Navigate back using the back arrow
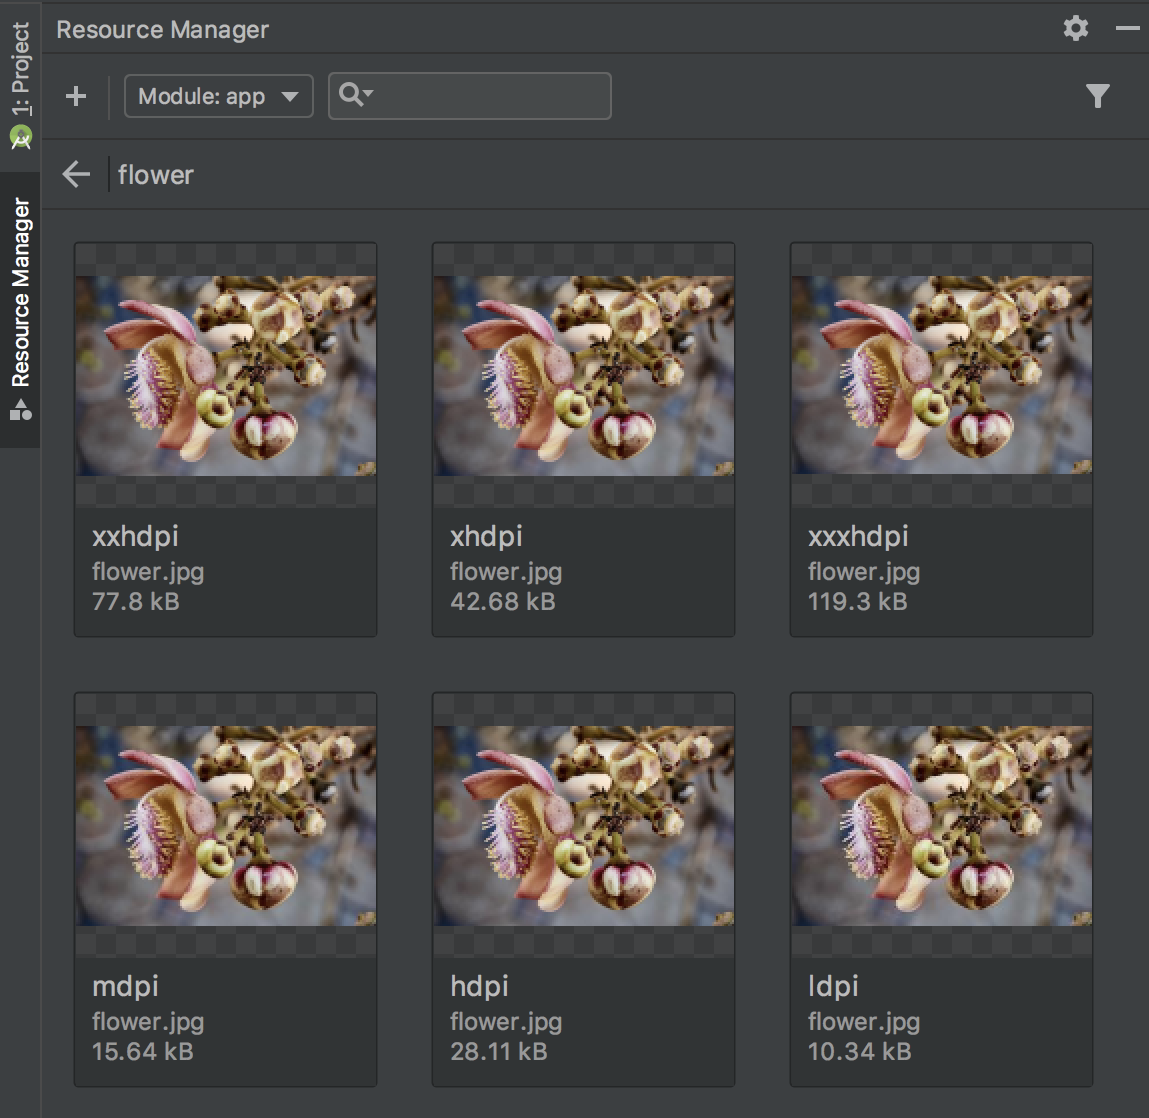Screen dimensions: 1149x1118 pyautogui.click(x=75, y=173)
